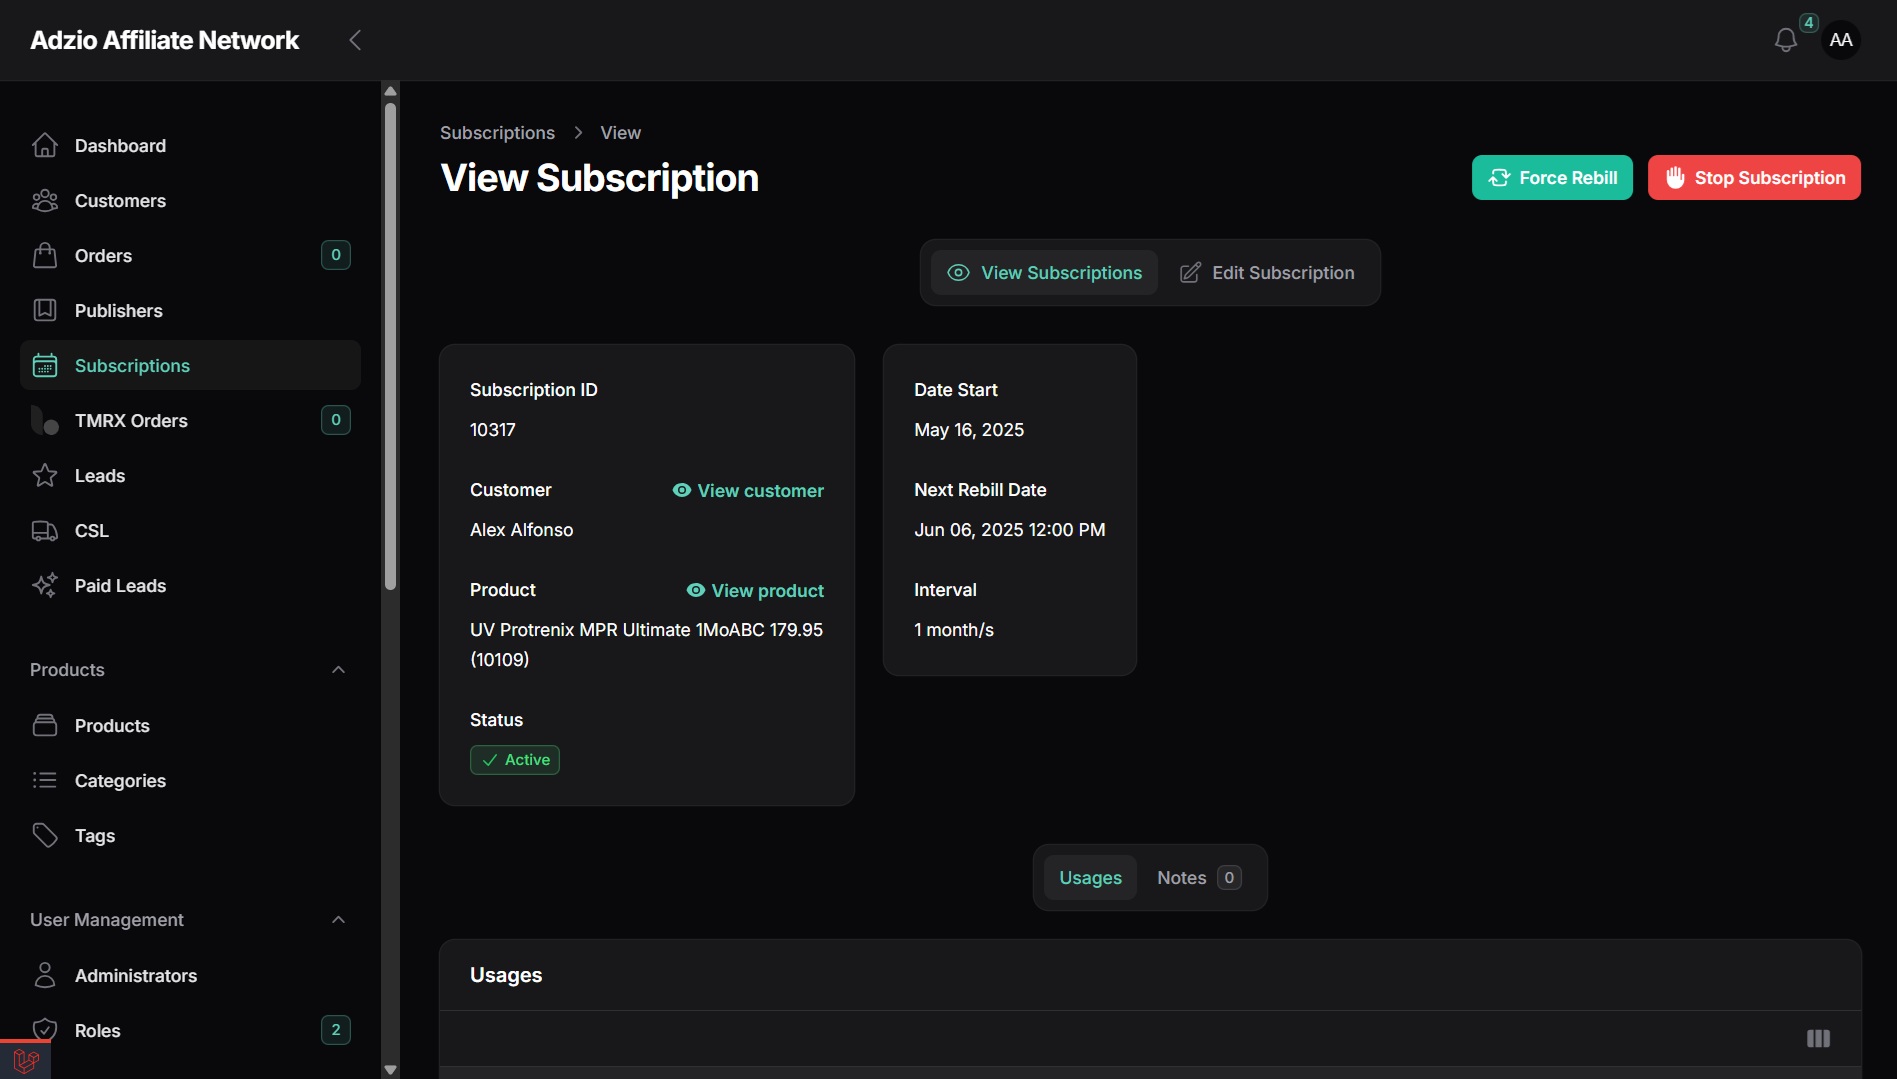Click the CSL truck icon
Image resolution: width=1897 pixels, height=1079 pixels.
(45, 530)
